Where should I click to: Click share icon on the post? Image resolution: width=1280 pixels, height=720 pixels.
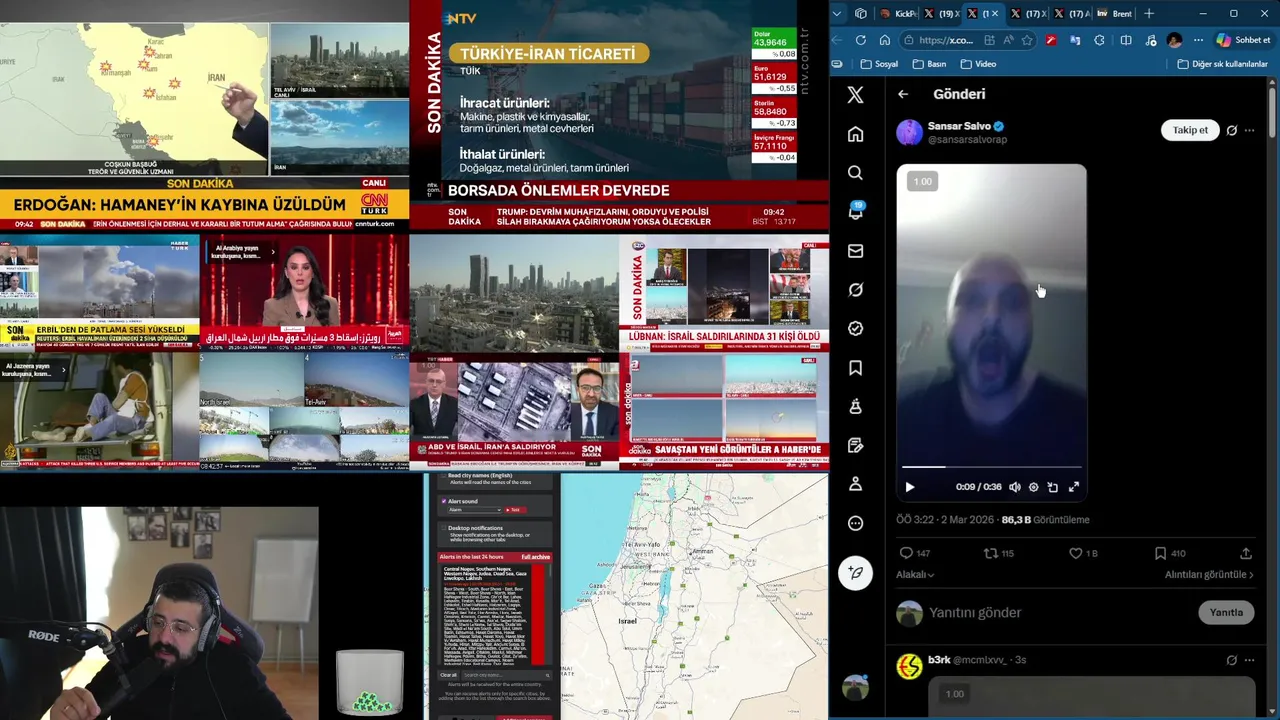[1246, 553]
